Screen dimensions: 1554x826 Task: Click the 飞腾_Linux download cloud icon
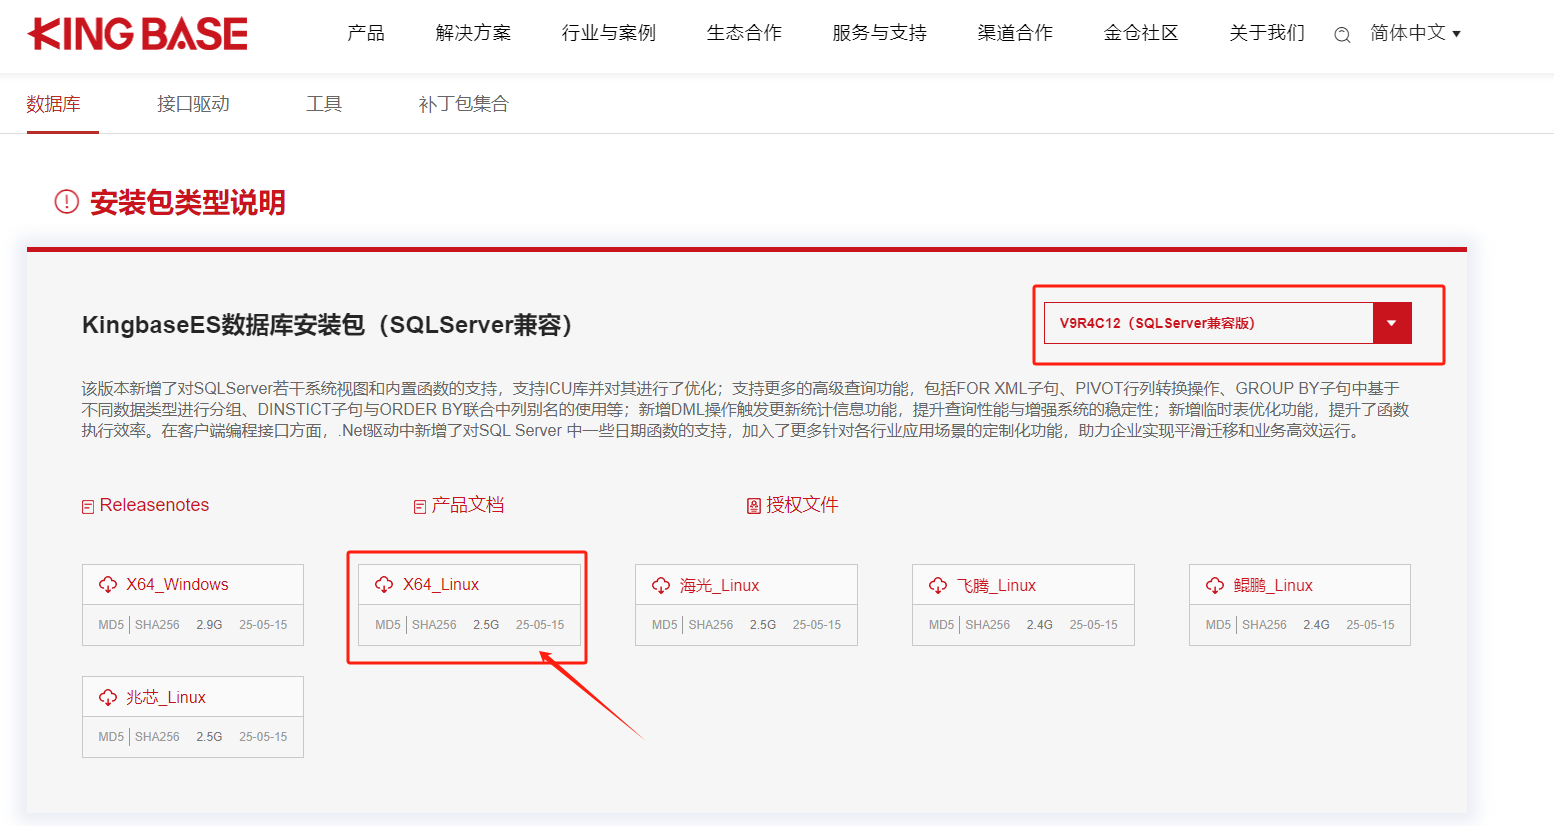click(x=938, y=586)
